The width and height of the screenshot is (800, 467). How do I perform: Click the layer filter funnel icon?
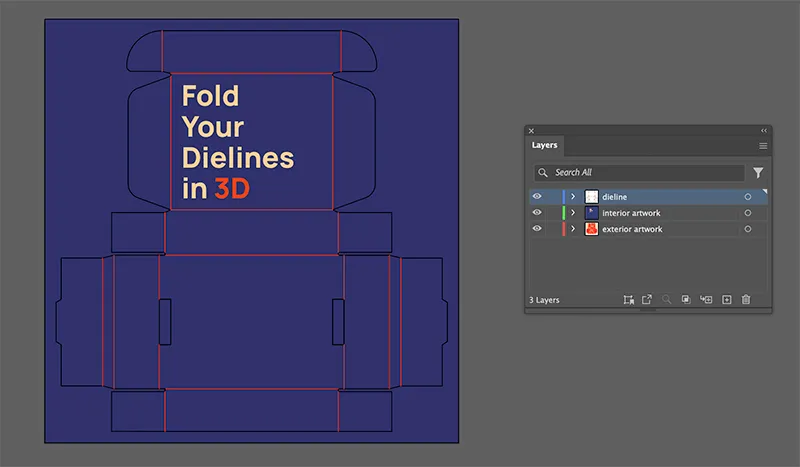[x=758, y=173]
